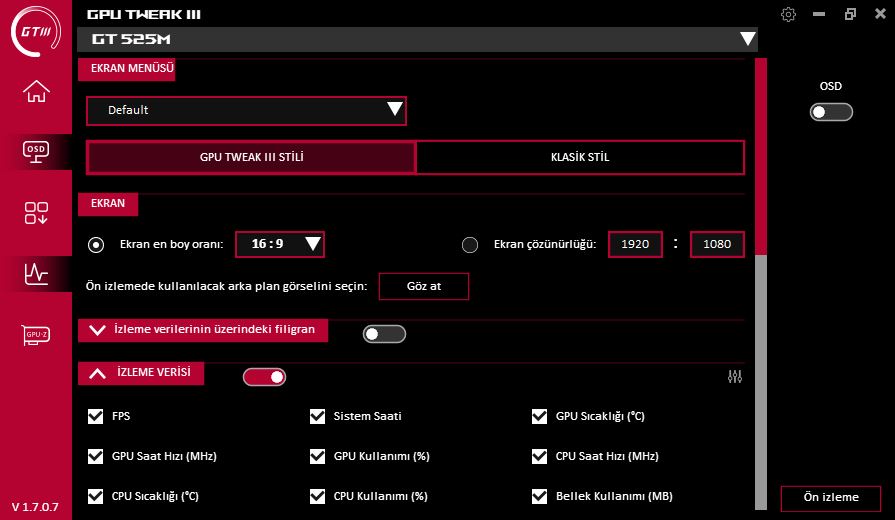Toggle the OSD switch on
Viewport: 895px width, 520px height.
(831, 112)
